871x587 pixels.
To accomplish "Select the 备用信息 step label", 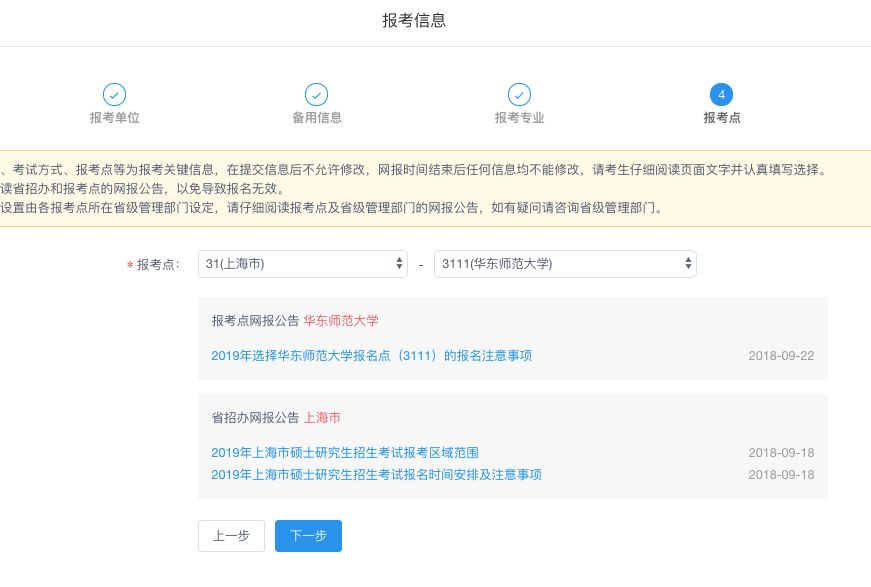I will [x=317, y=118].
